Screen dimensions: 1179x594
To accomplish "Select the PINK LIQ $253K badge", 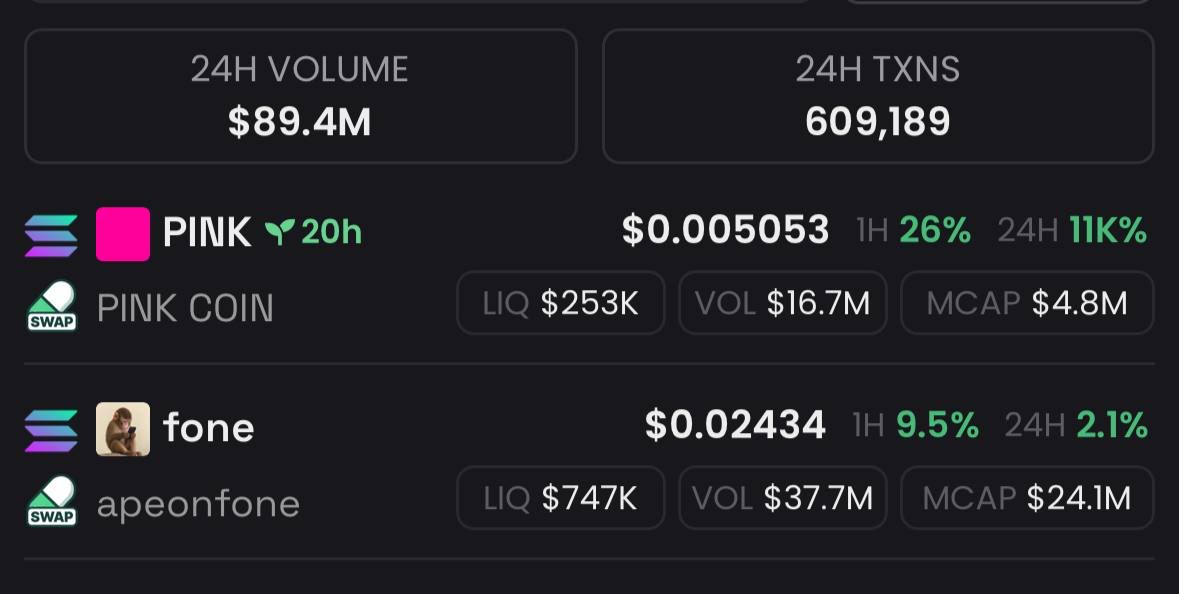I will (561, 303).
